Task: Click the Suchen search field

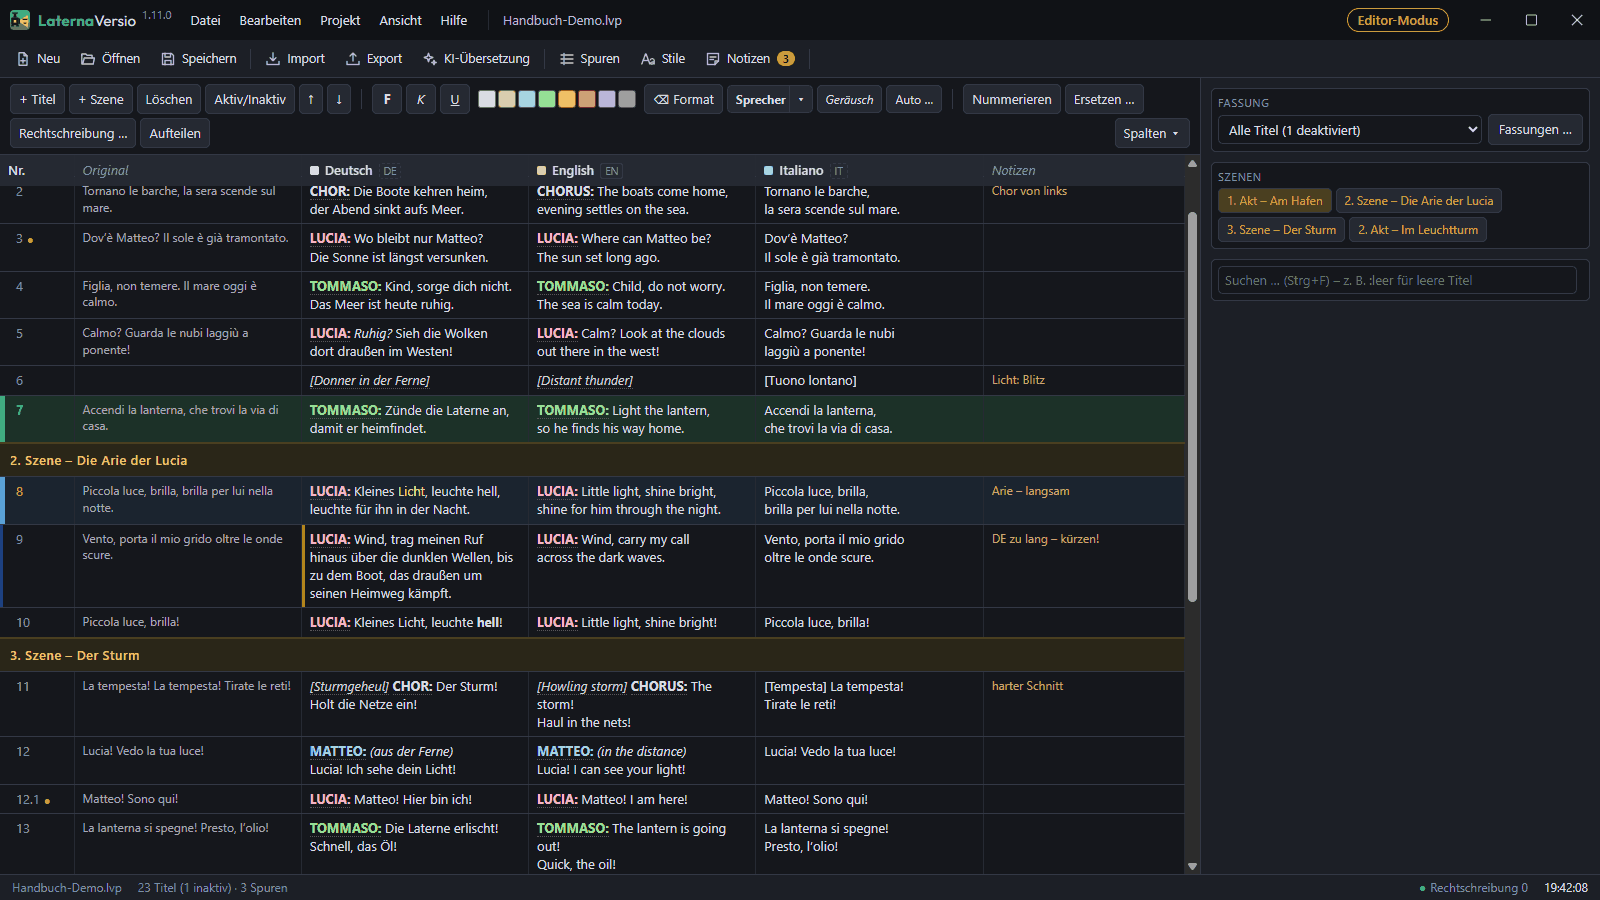Action: click(1397, 281)
